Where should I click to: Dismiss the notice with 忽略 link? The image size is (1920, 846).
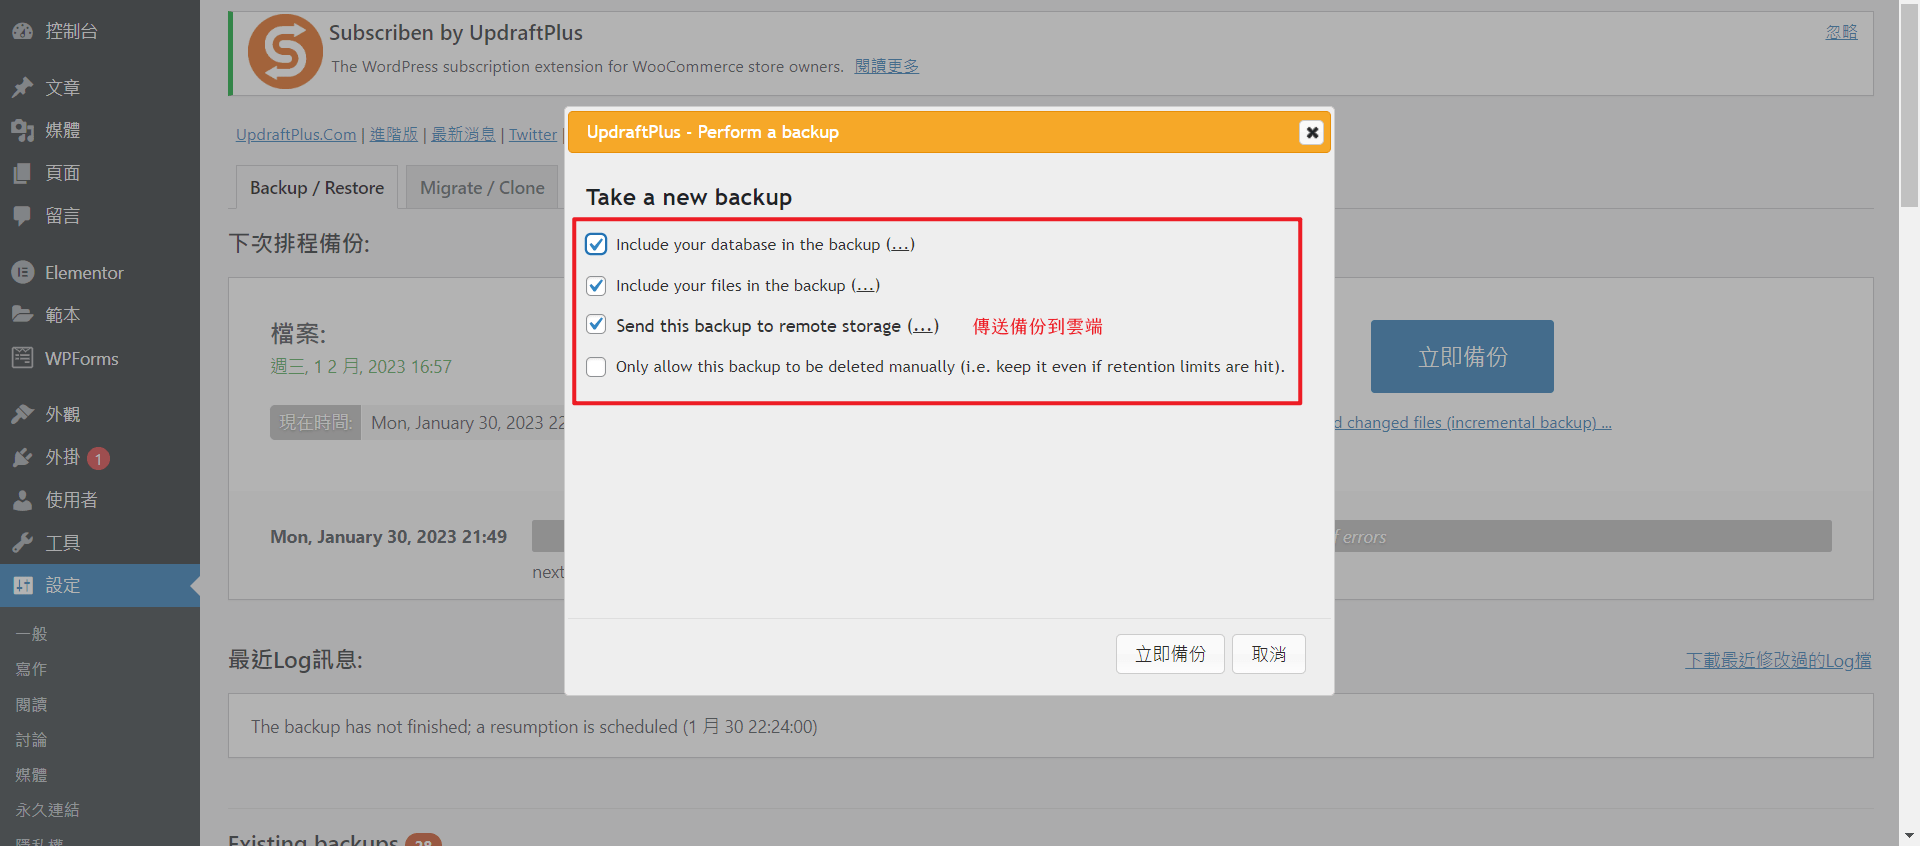click(x=1841, y=32)
